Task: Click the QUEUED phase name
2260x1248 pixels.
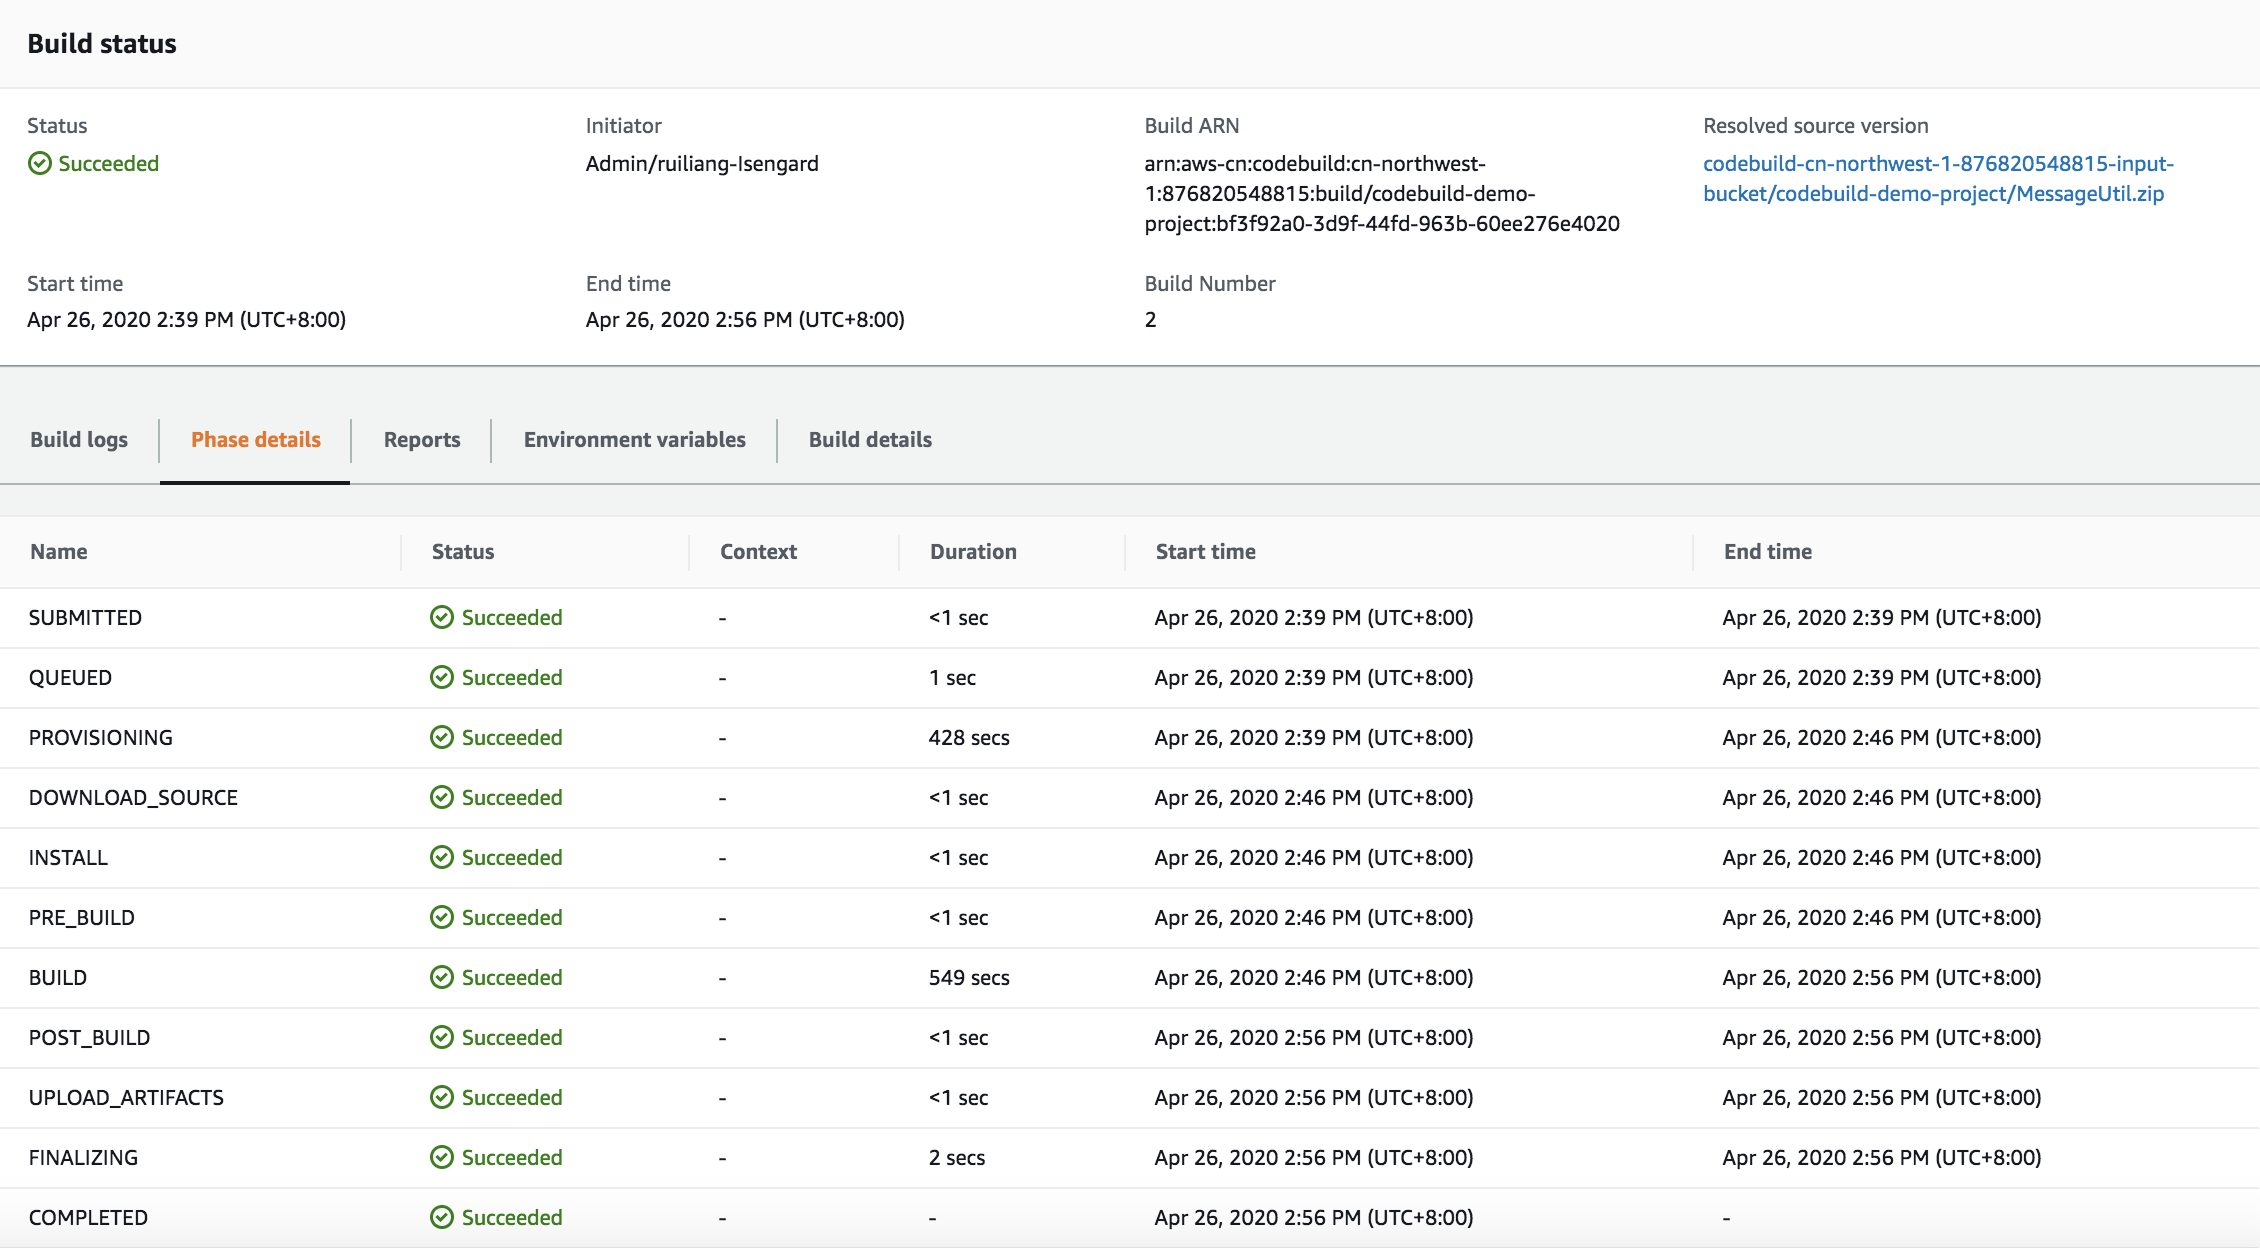Action: [70, 678]
